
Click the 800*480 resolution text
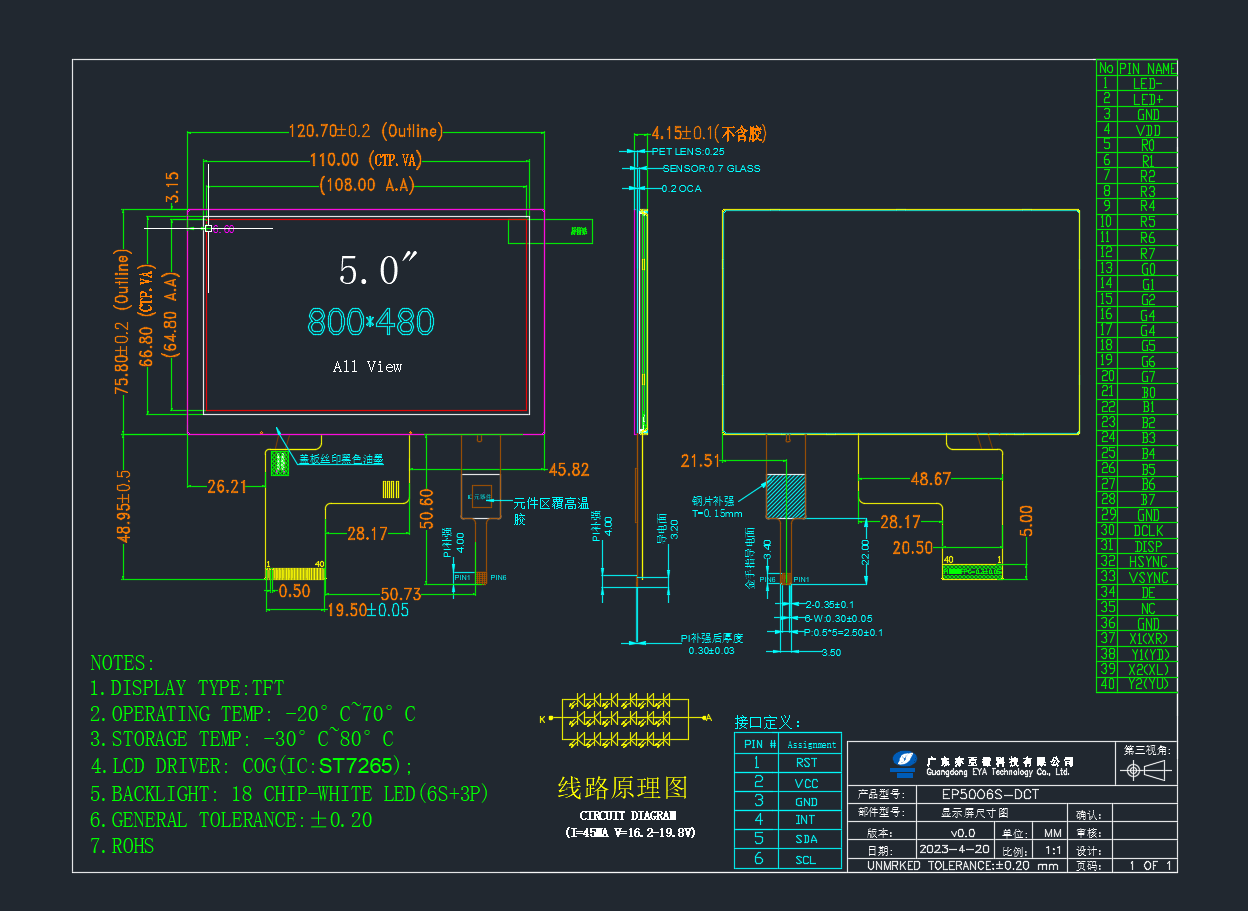[x=370, y=322]
